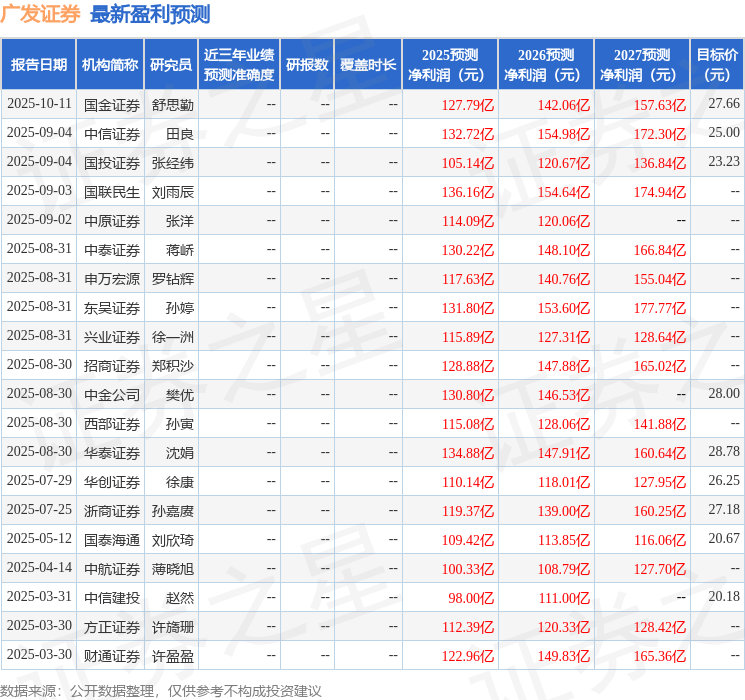Click the 华泰证券 institution cell
The image size is (745, 700).
click(112, 453)
